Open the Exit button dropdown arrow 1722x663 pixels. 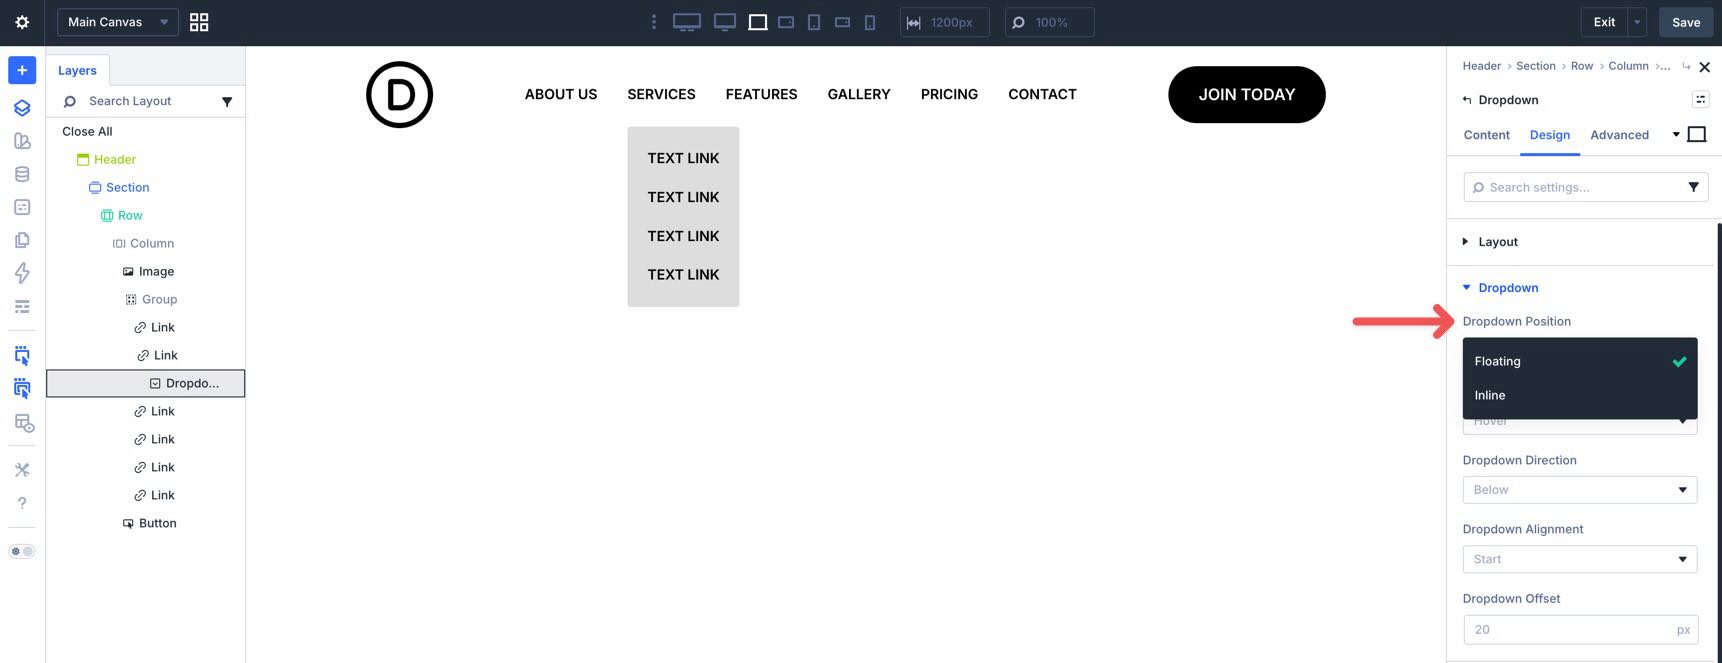point(1637,22)
